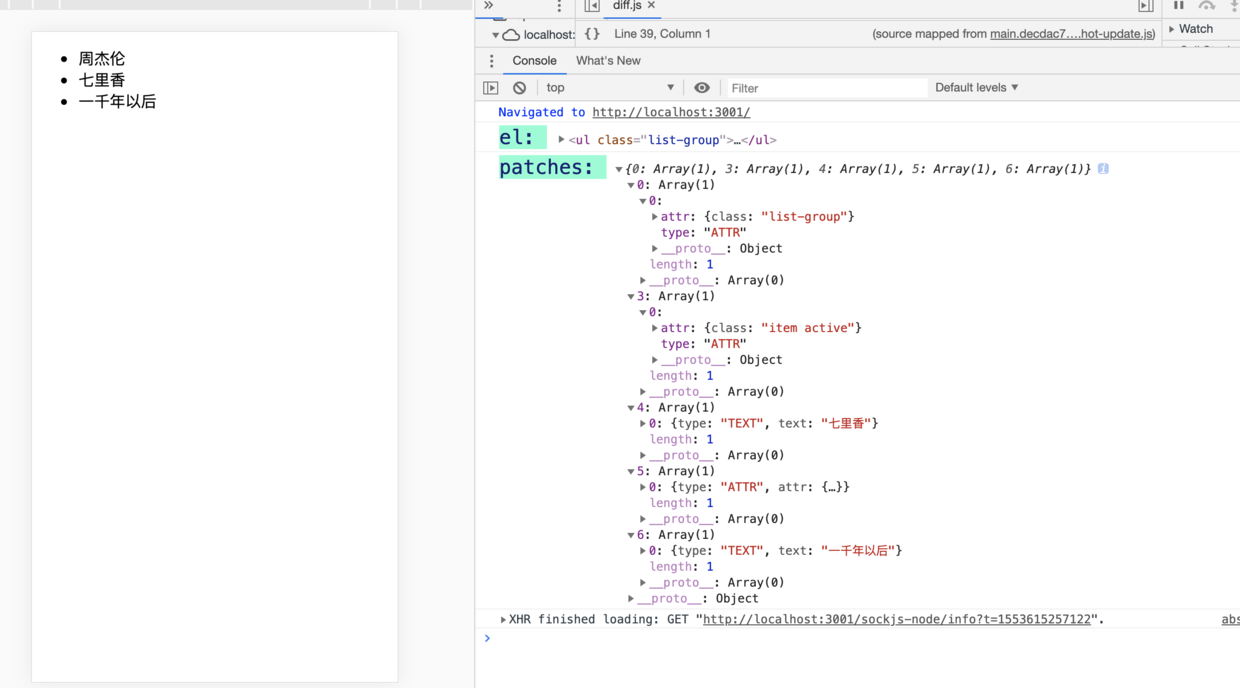Collapse the '5: Array(1)' entry

coord(630,471)
